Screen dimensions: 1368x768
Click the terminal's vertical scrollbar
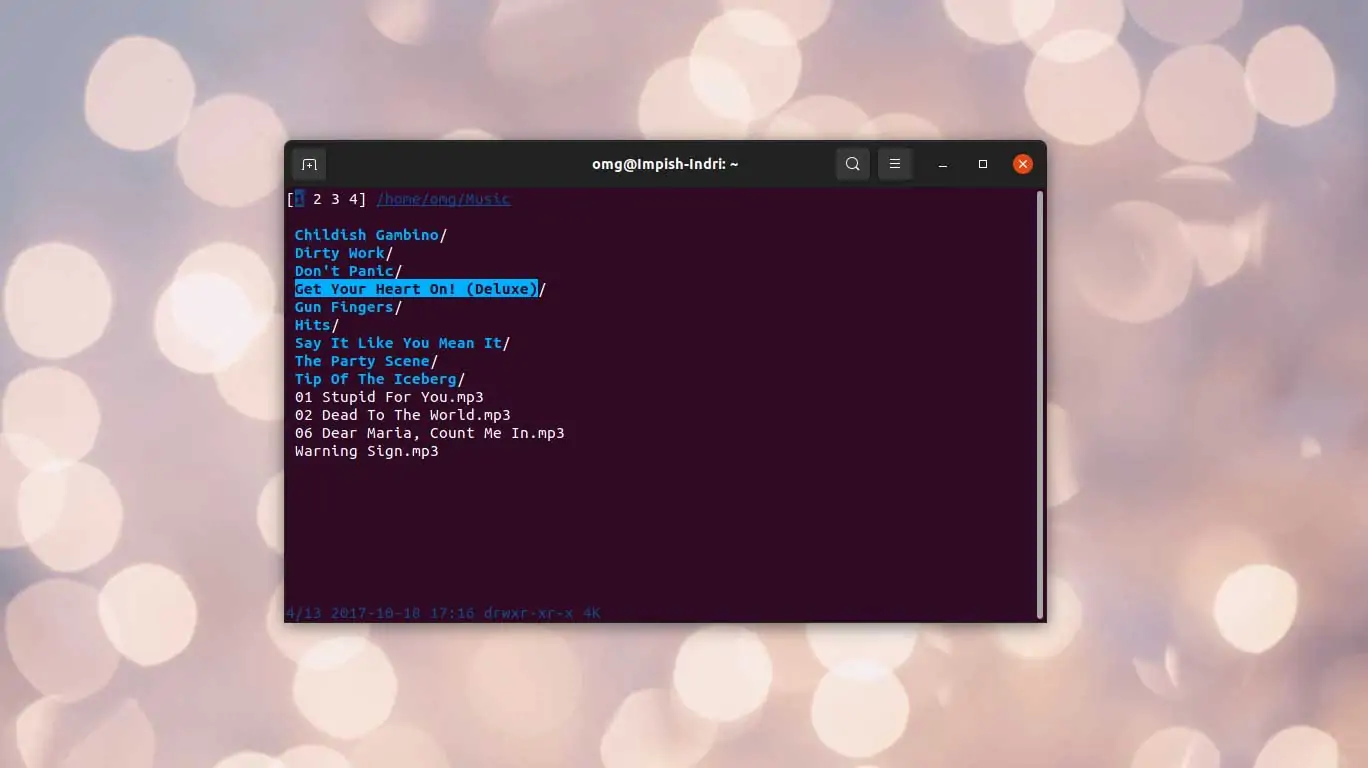(1040, 400)
